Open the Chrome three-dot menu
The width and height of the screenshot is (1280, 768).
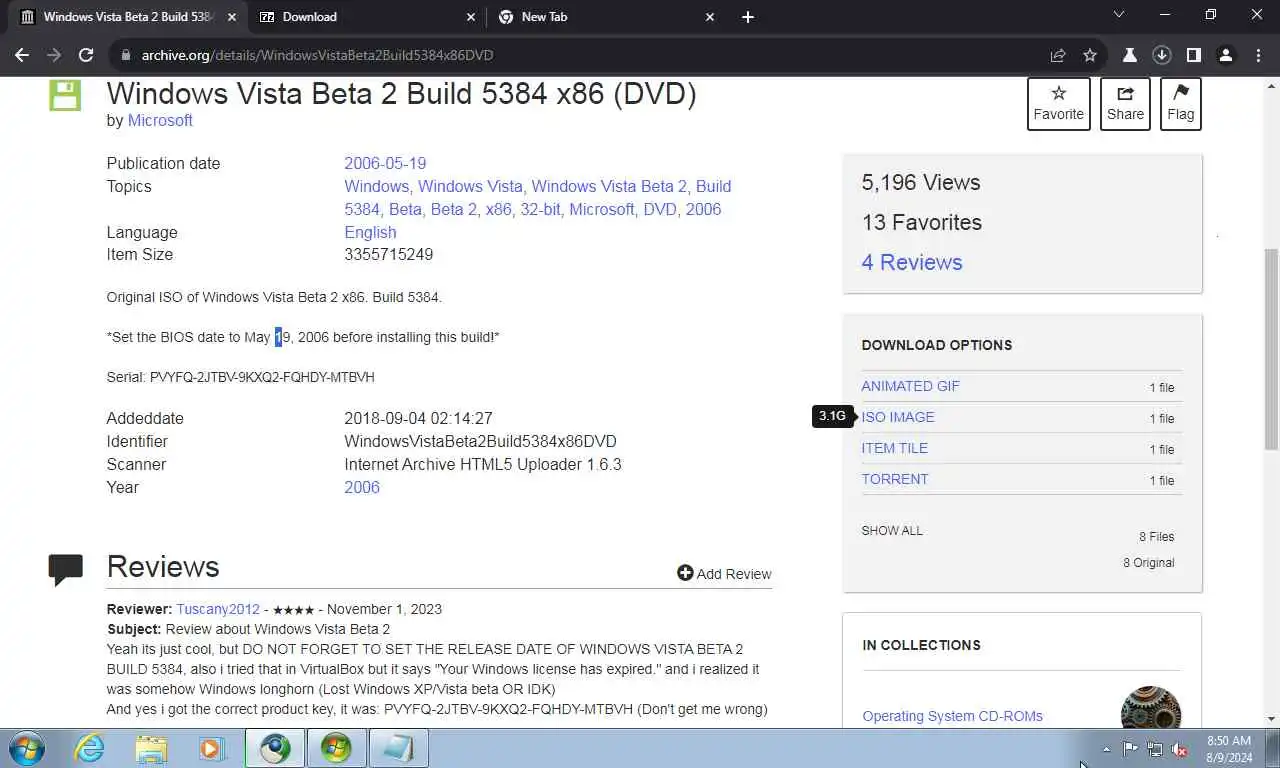pos(1257,55)
